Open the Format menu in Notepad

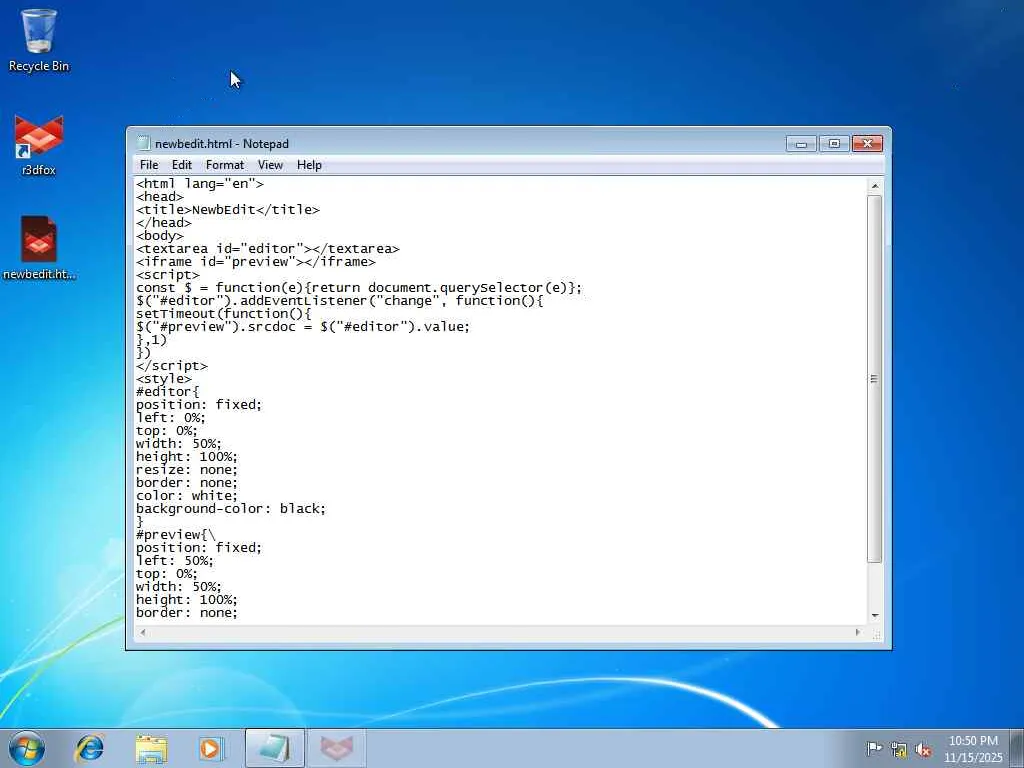click(x=225, y=165)
